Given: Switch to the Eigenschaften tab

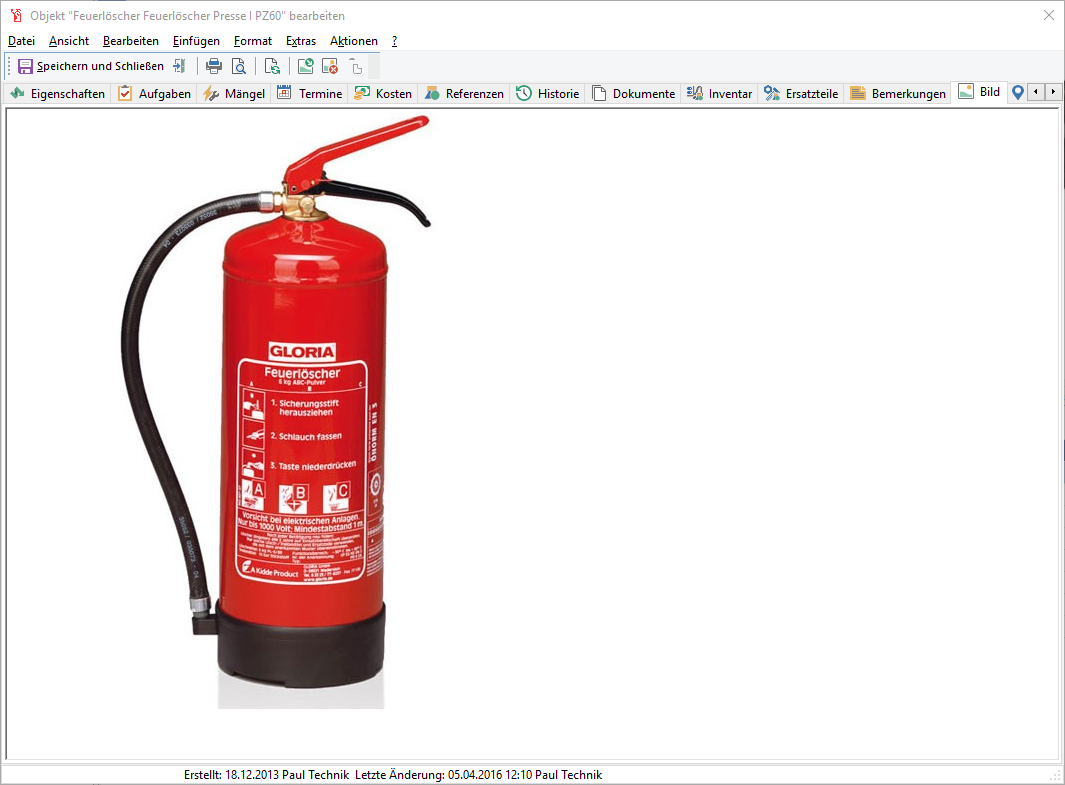Looking at the screenshot, I should [x=58, y=94].
